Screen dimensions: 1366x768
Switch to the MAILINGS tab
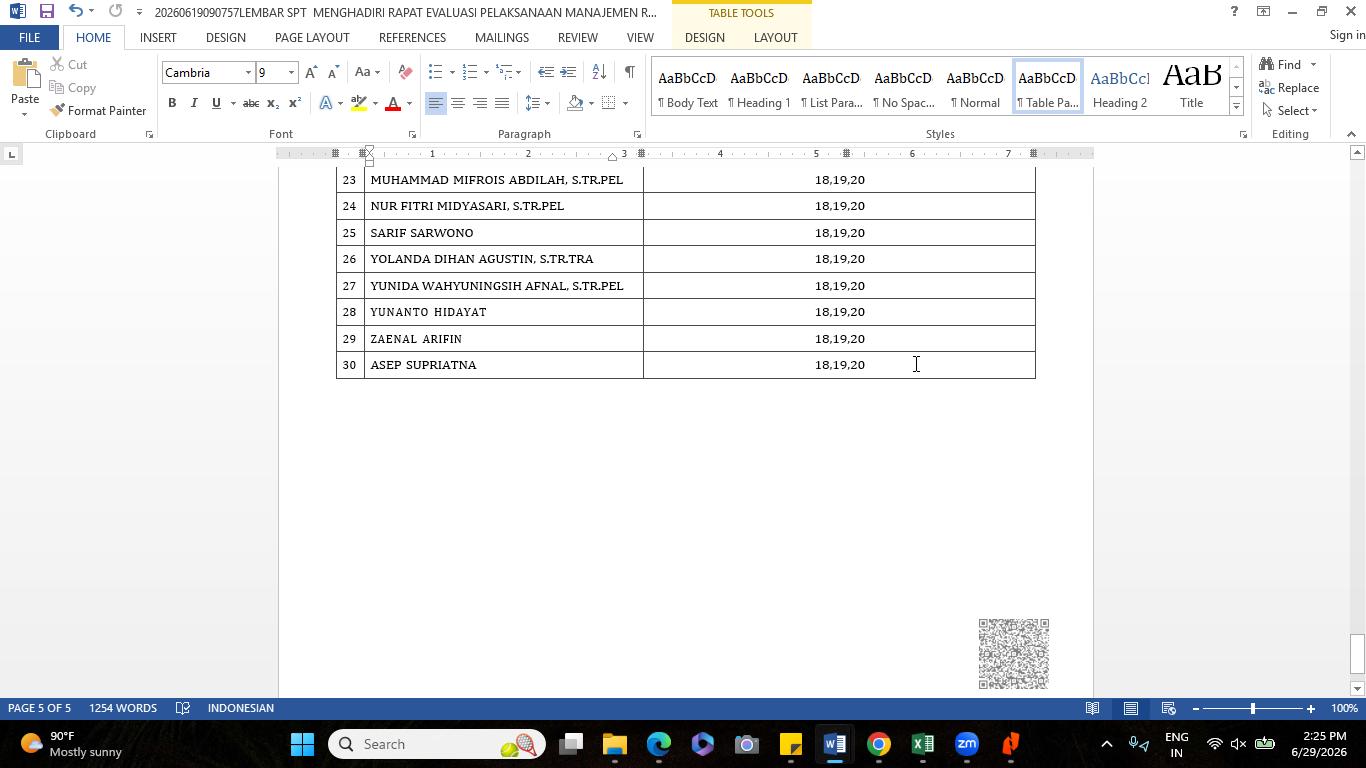click(502, 37)
